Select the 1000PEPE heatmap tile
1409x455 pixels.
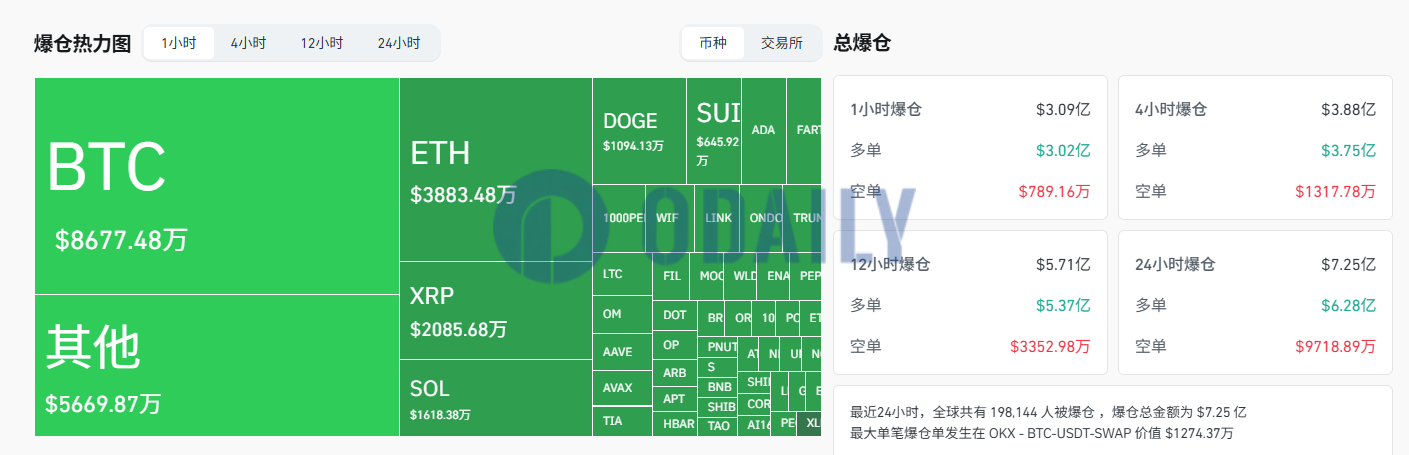click(x=620, y=218)
